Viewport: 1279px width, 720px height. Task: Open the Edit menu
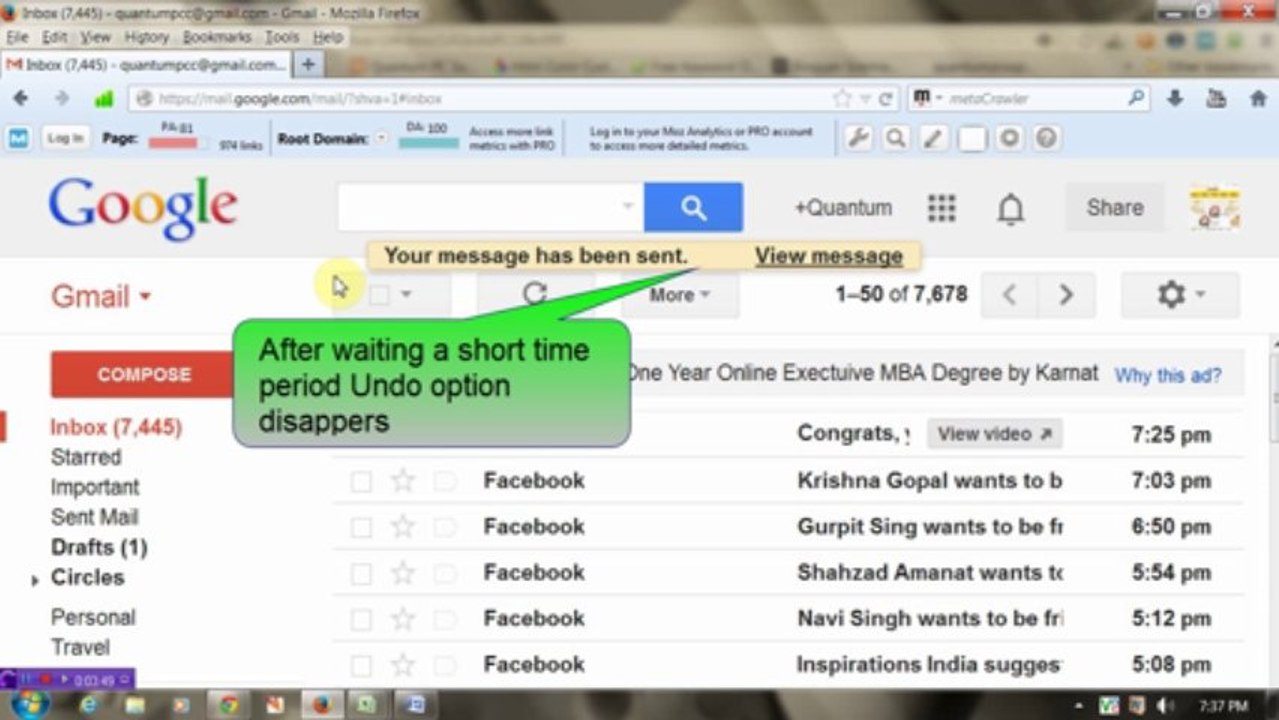(x=54, y=37)
